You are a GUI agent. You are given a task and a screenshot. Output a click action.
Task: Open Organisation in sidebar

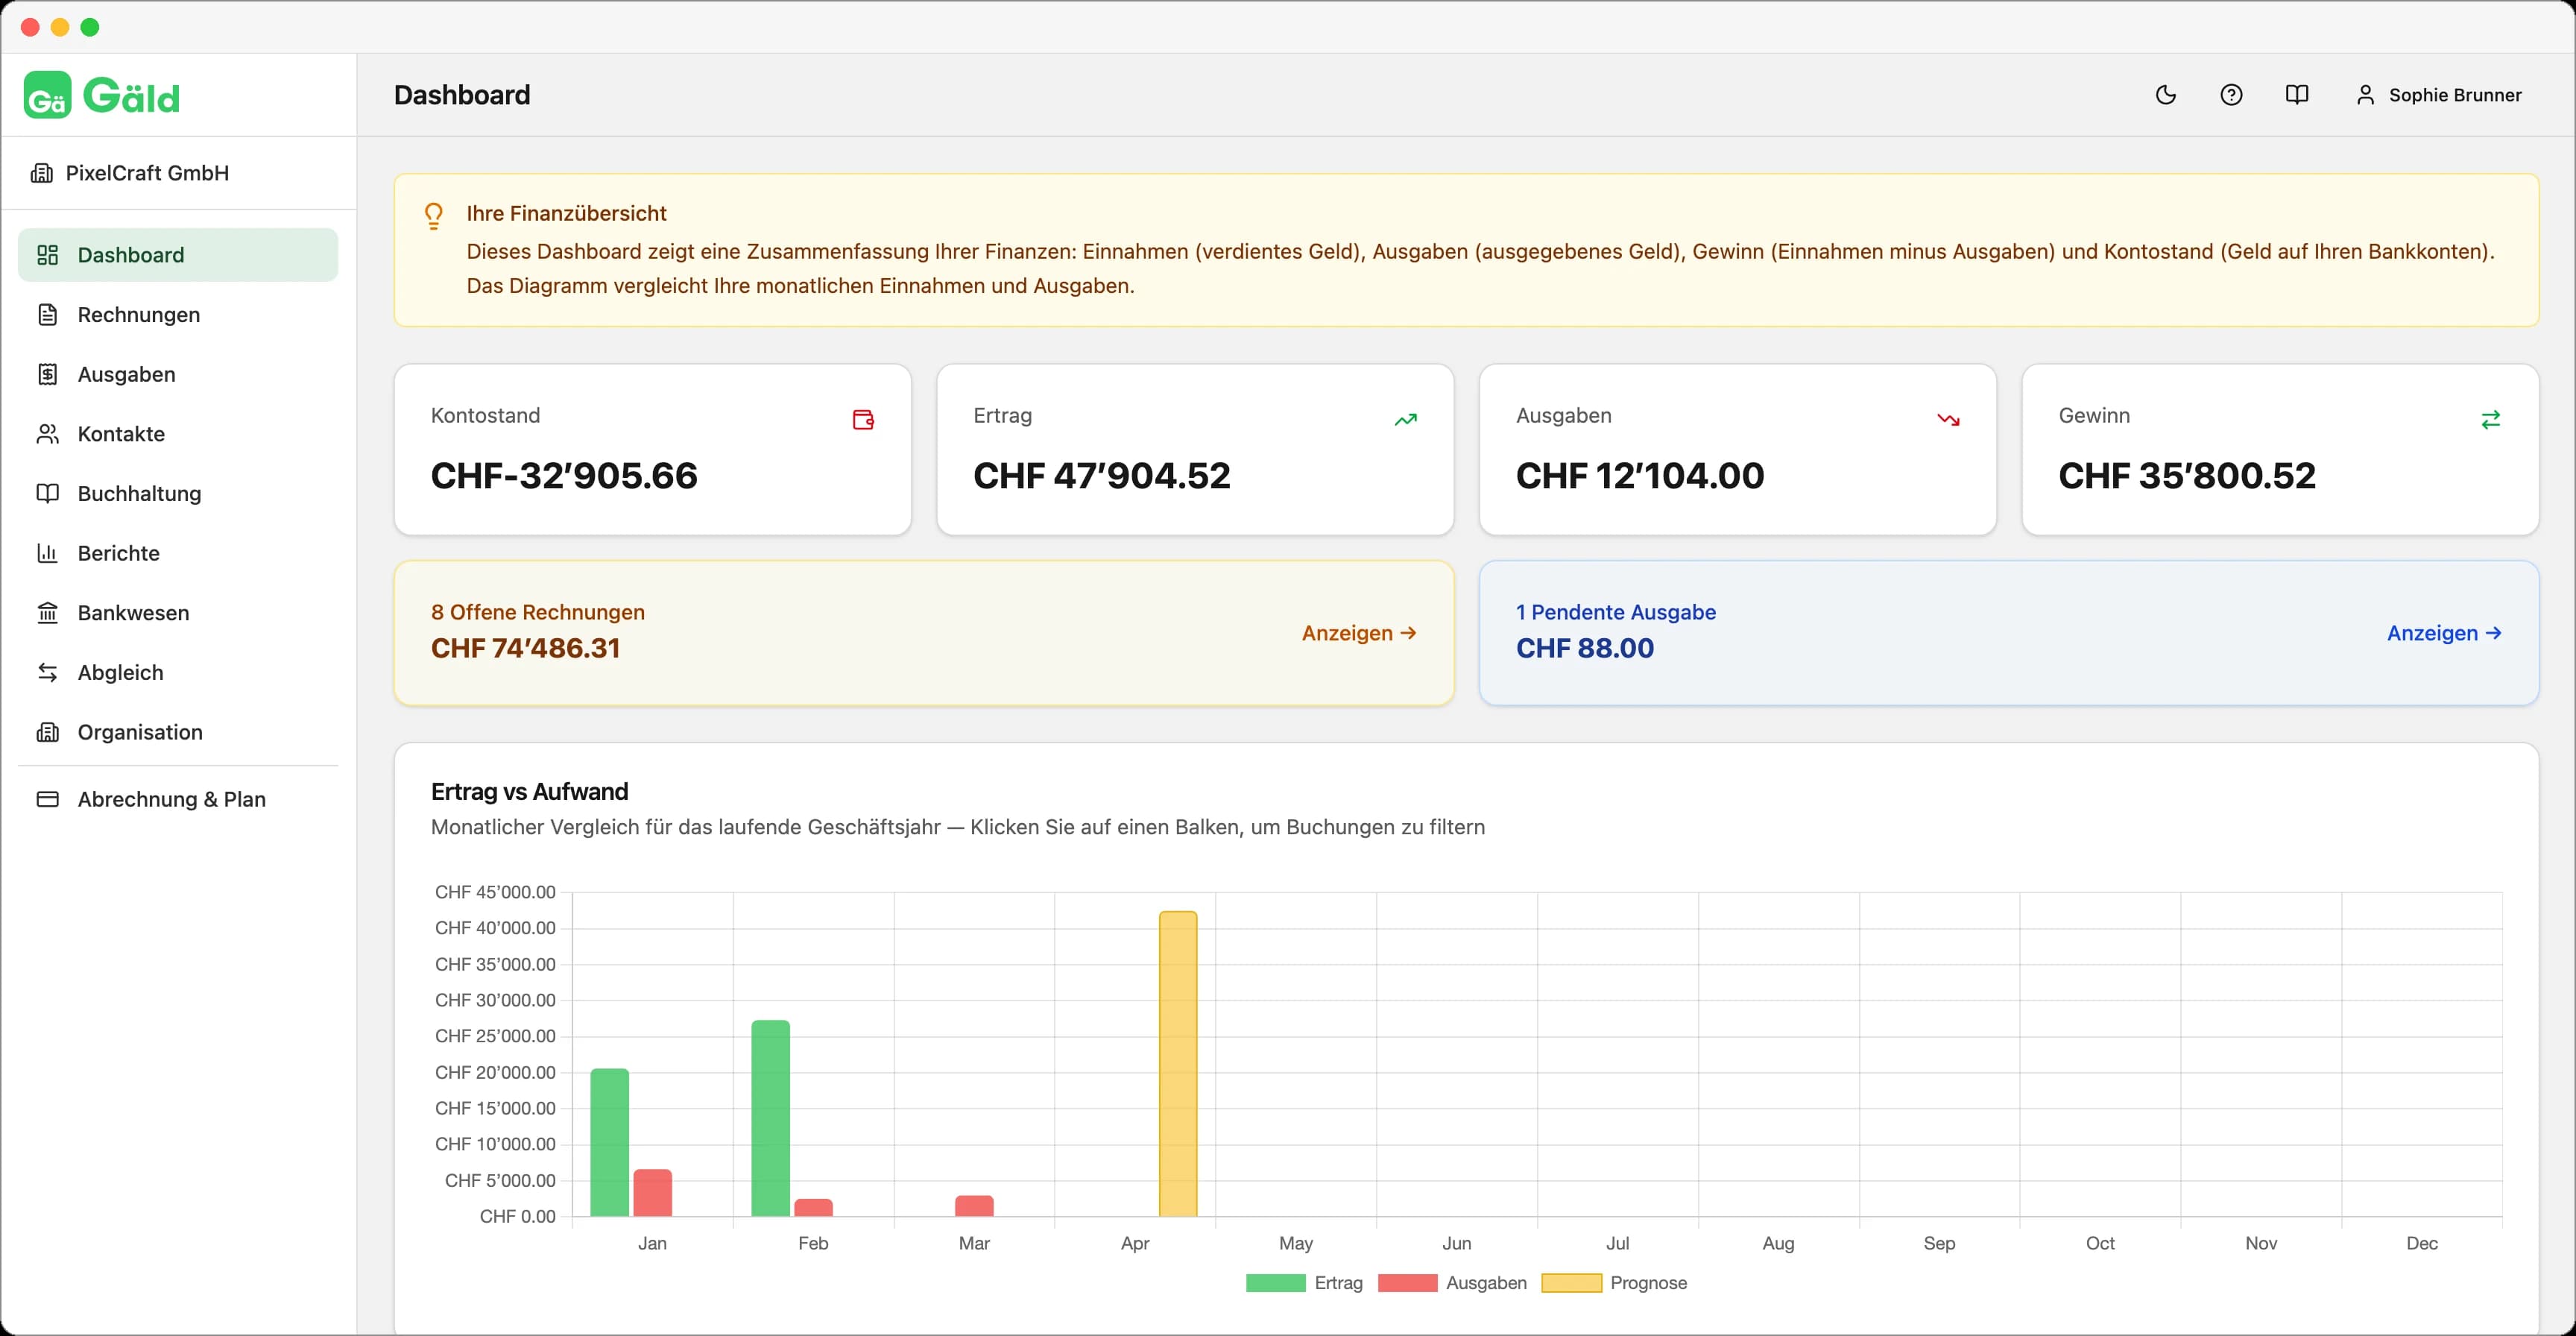click(x=178, y=732)
